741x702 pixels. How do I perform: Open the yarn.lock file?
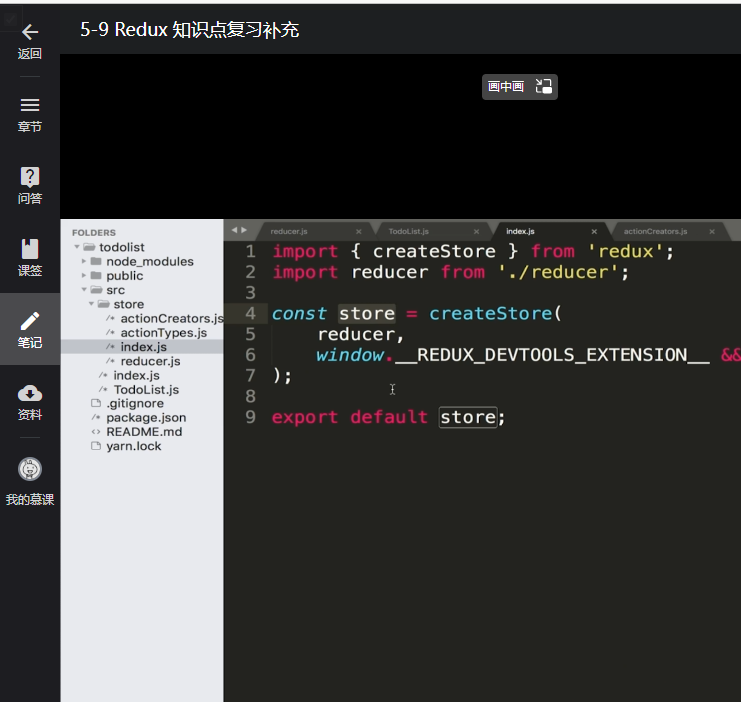tap(133, 446)
